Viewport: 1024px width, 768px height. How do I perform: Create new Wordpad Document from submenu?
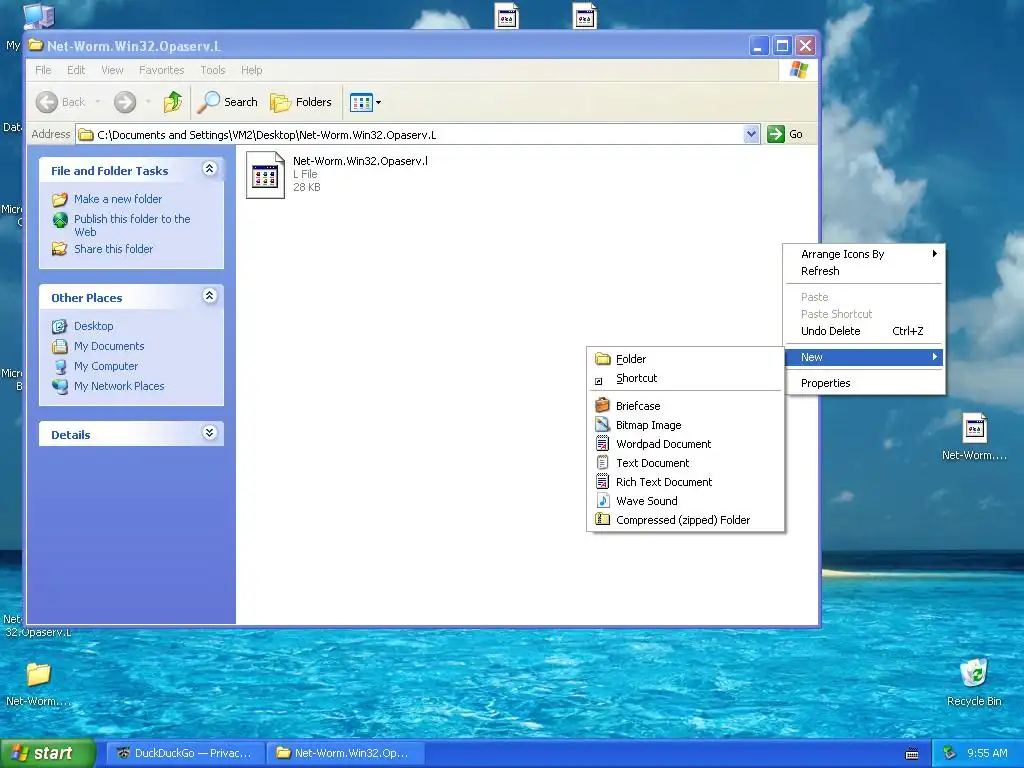(x=686, y=444)
